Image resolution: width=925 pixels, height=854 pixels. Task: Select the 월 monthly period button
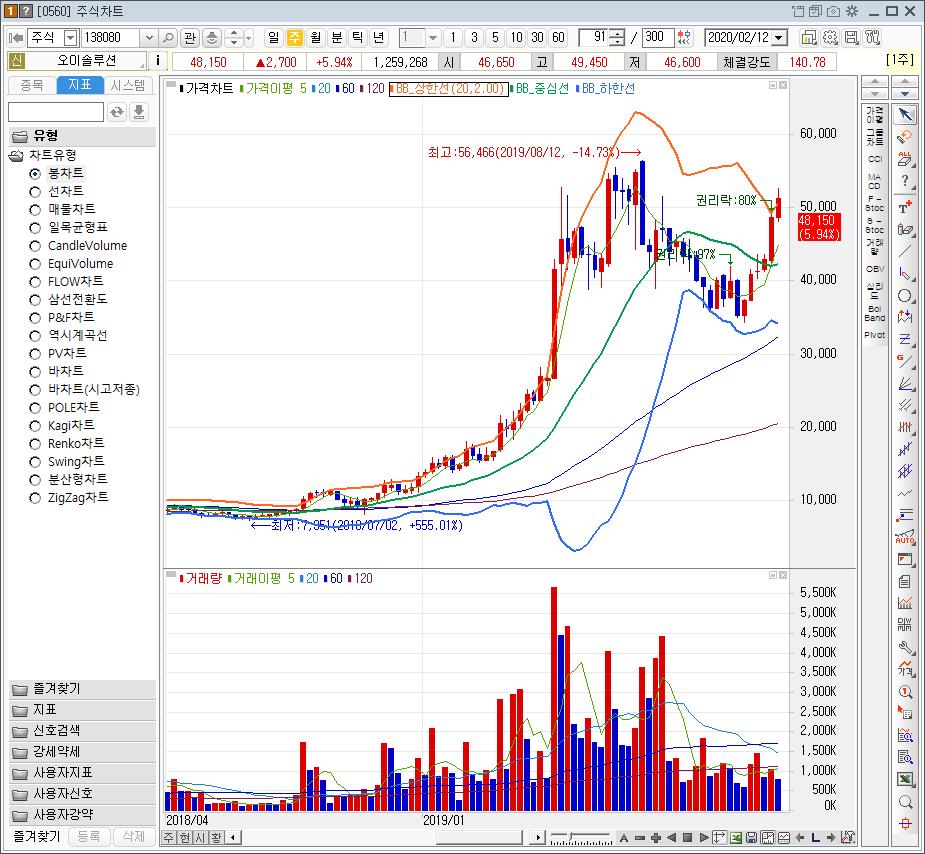click(x=316, y=38)
